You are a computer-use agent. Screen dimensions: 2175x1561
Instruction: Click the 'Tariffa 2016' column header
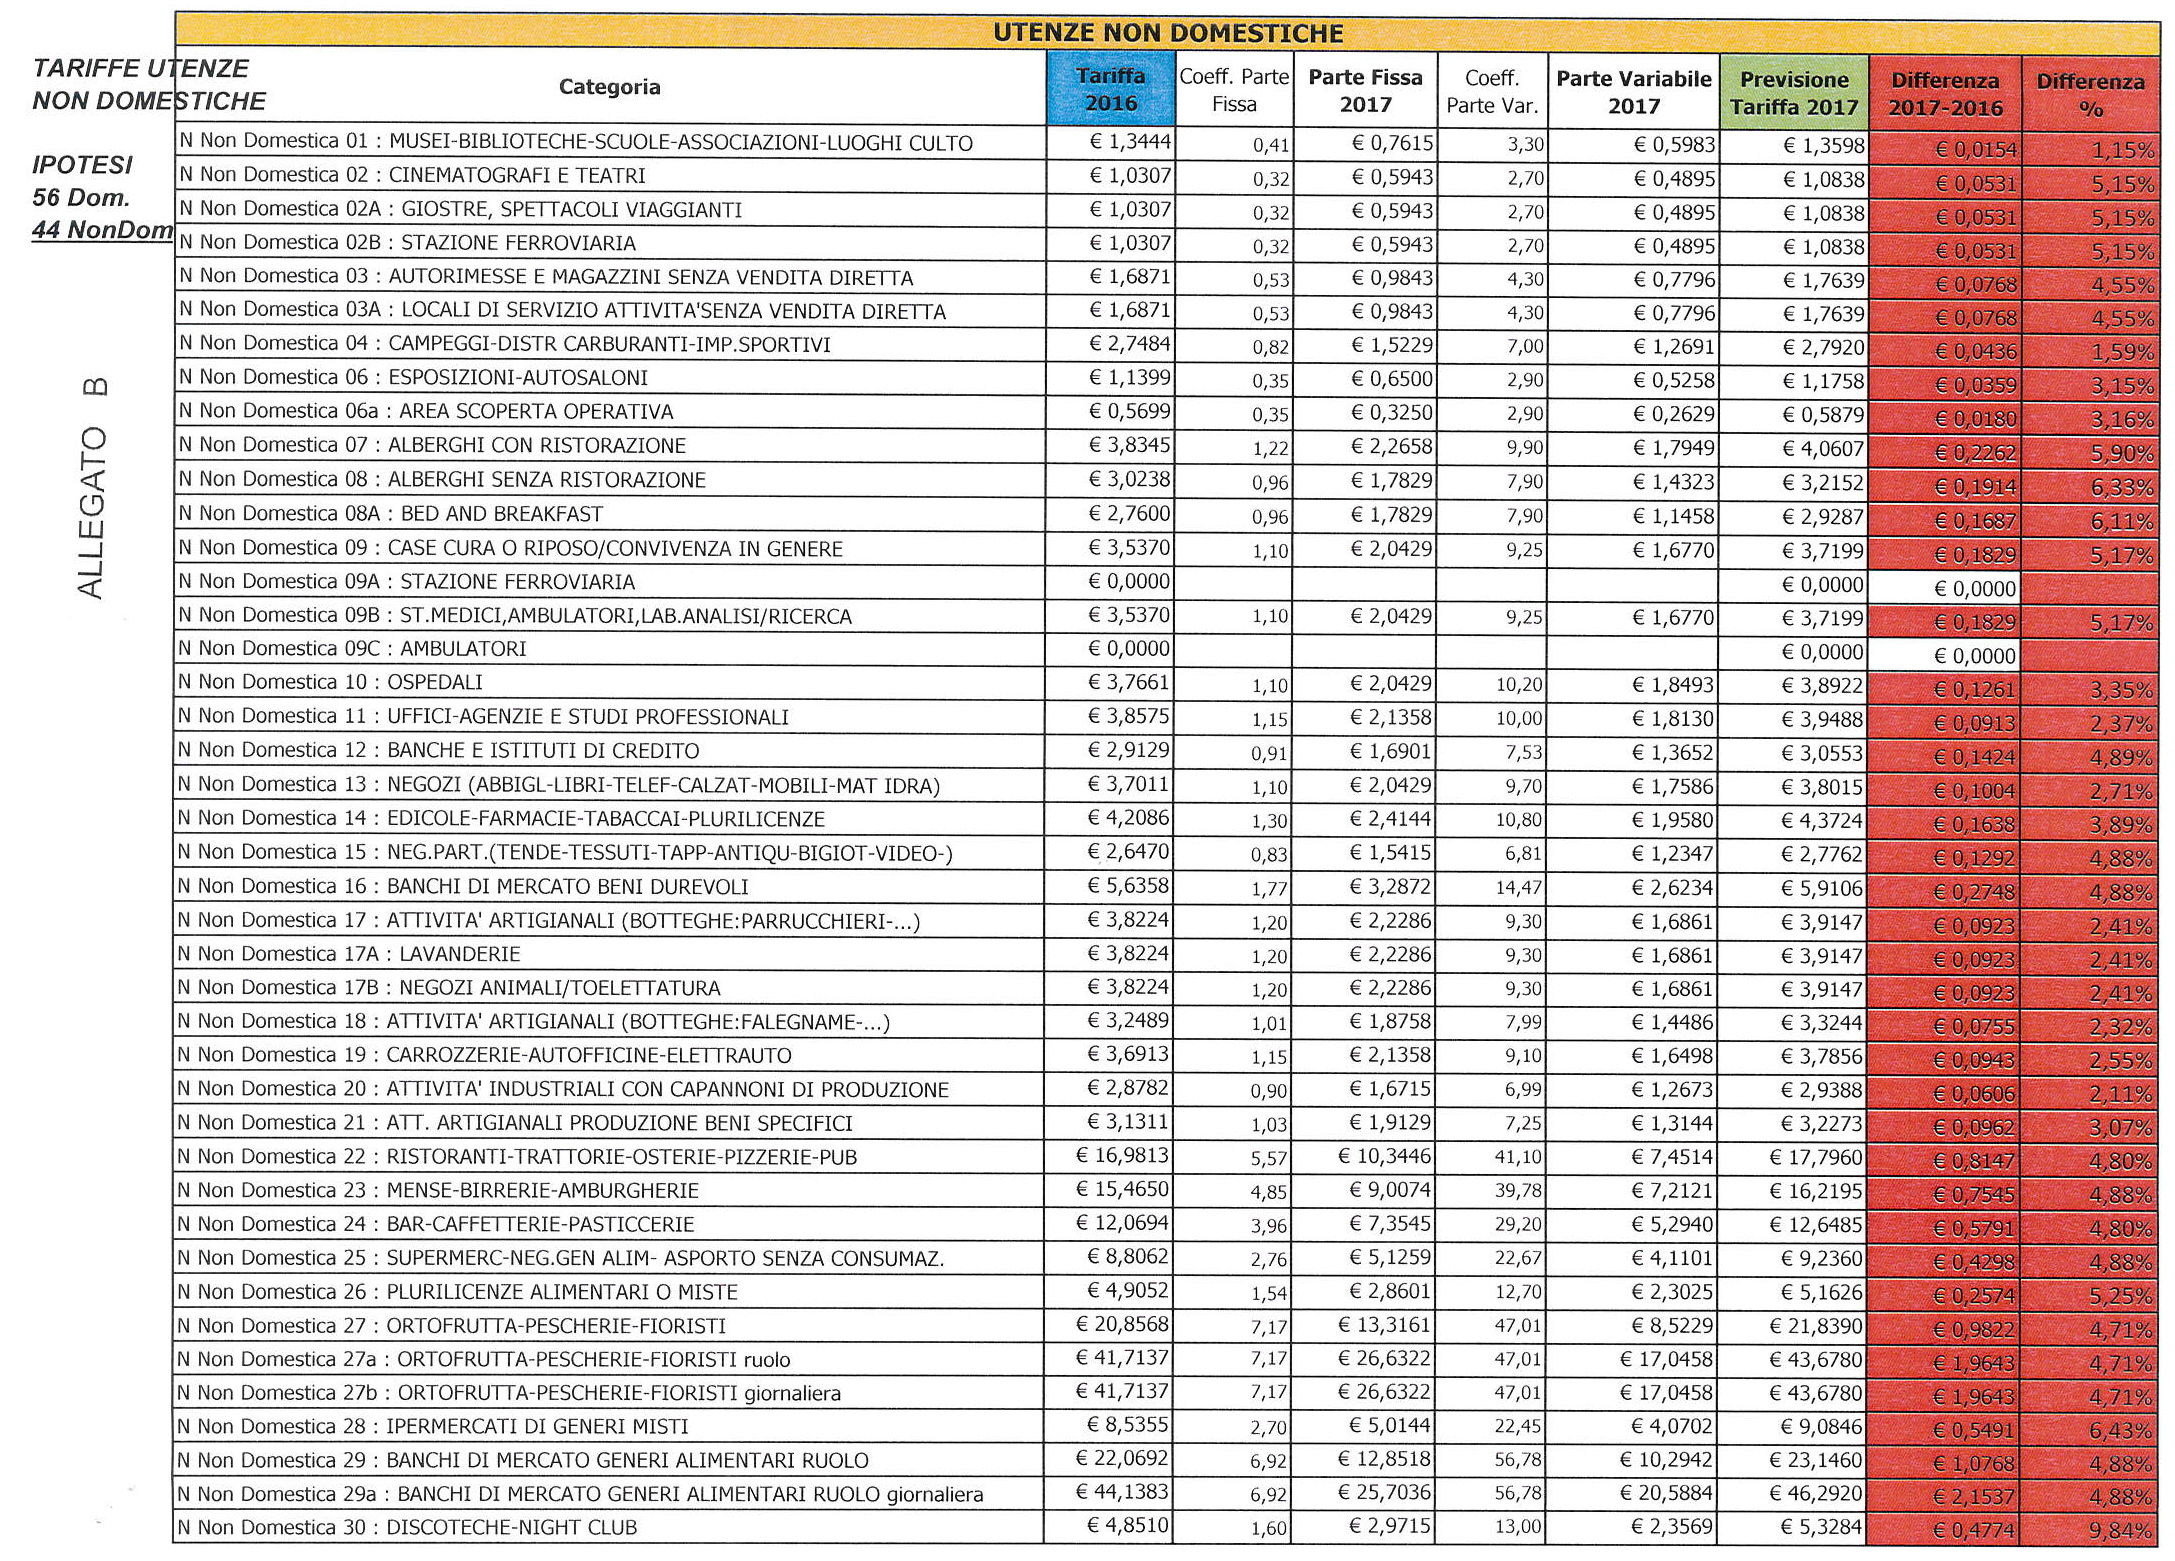1110,89
